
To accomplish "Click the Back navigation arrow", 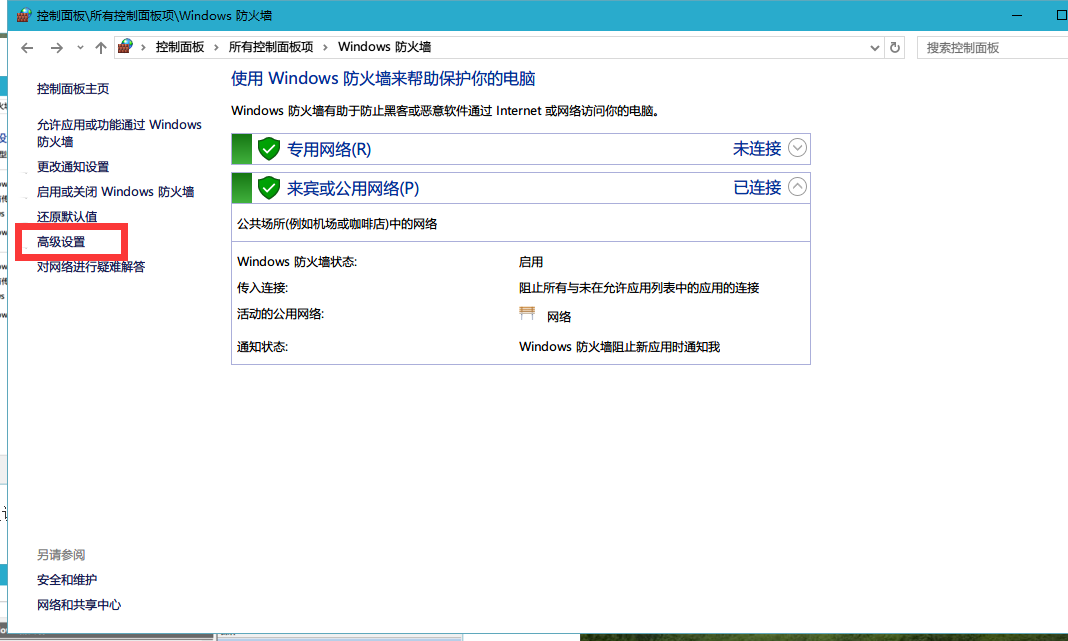I will point(27,48).
